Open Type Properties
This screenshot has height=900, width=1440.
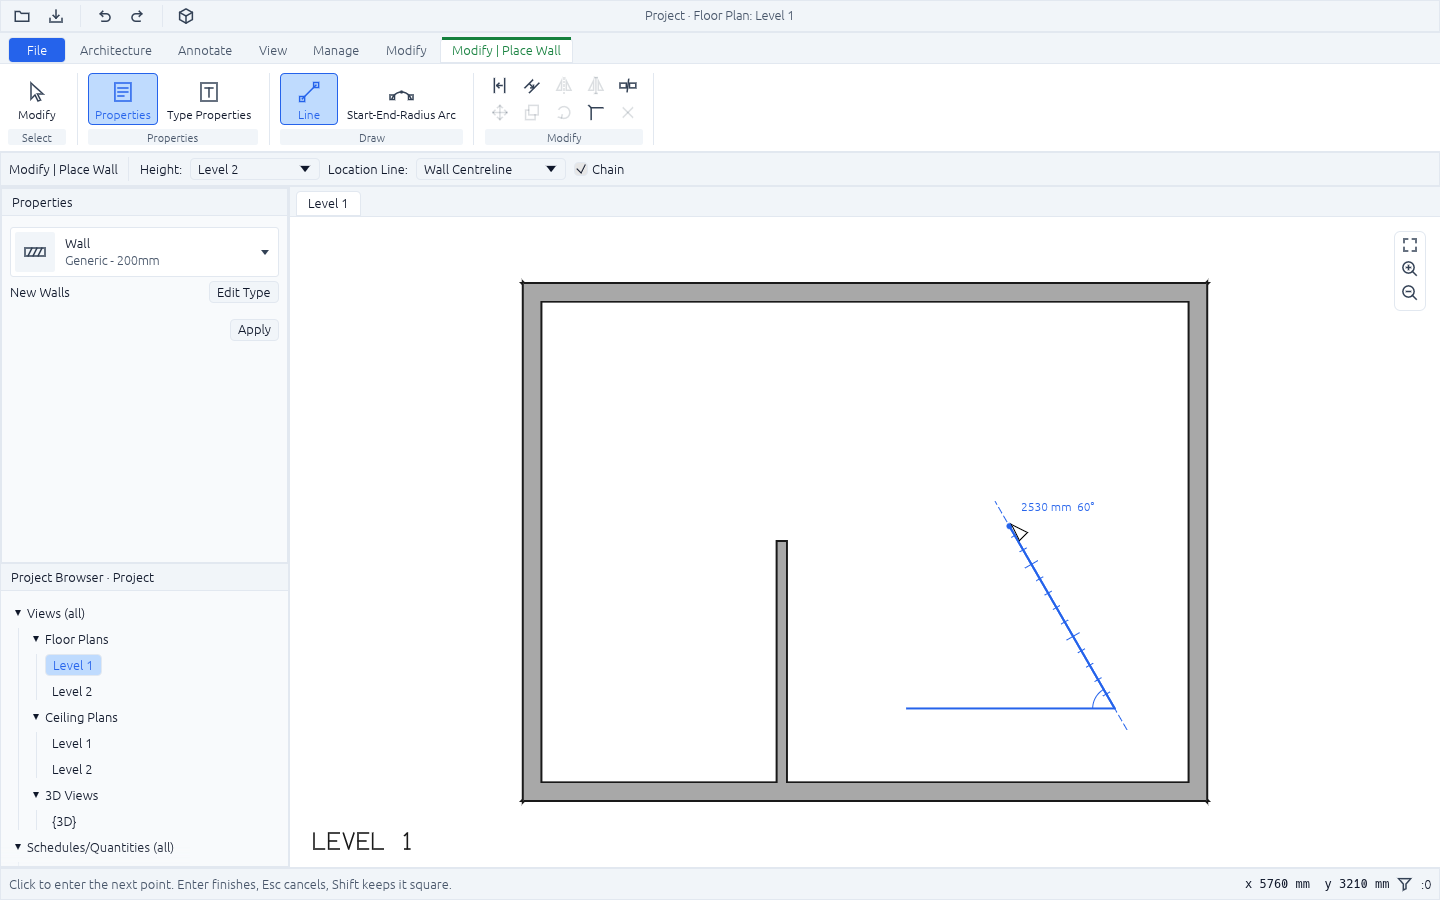(x=209, y=100)
